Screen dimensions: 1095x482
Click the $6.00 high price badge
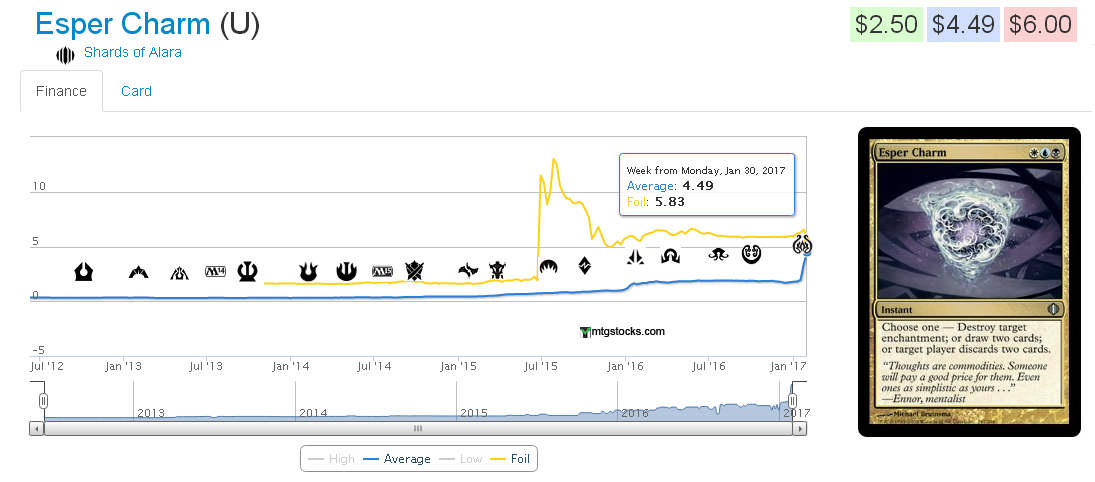pos(1040,24)
